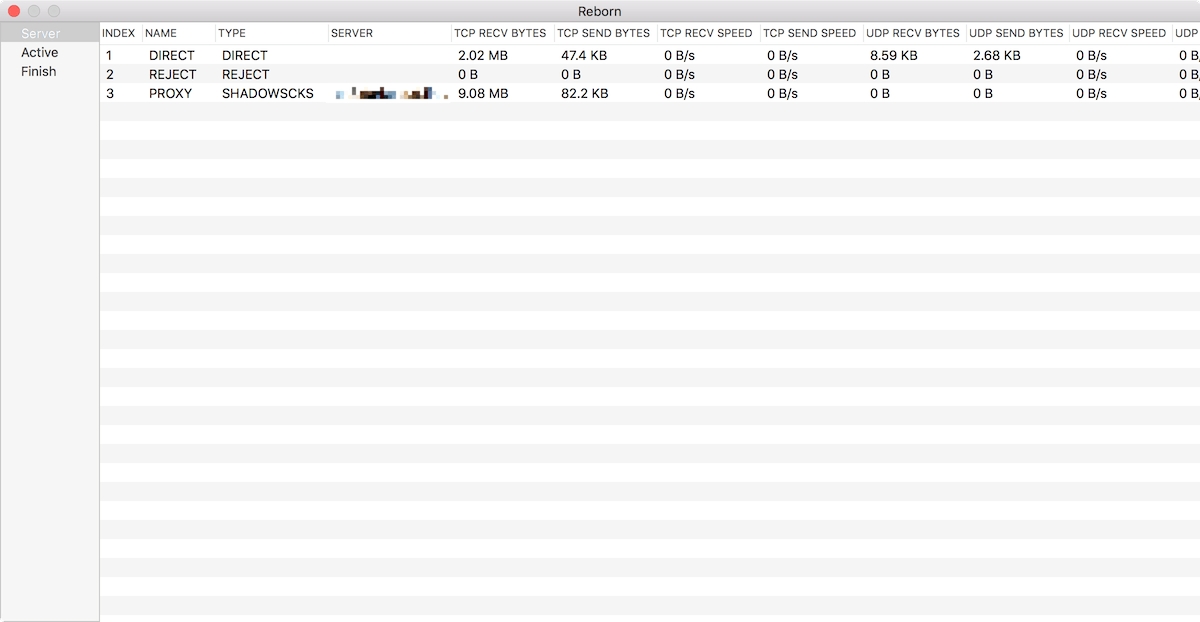Sort by the INDEX column header
Screen dimensions: 1200x622
tap(119, 33)
